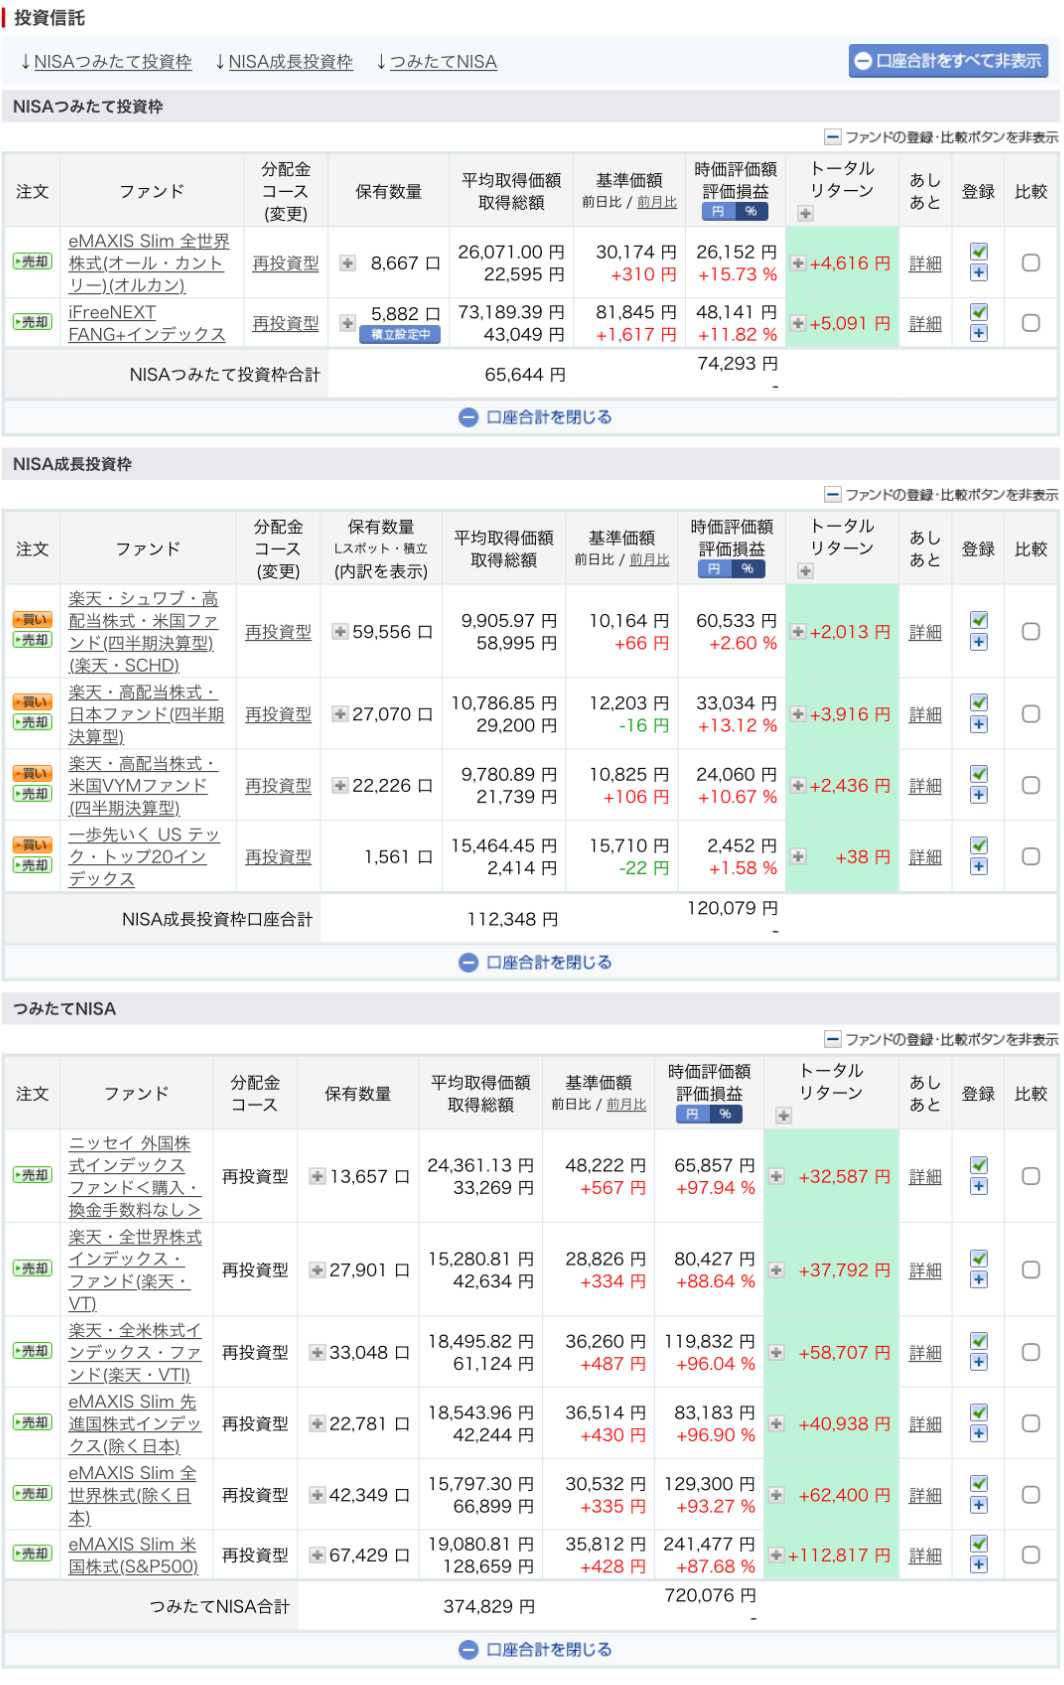Click 売却 icon for 楽天・全米株式インデックス・ファンド
The width and height of the screenshot is (1064, 1685).
[31, 1351]
